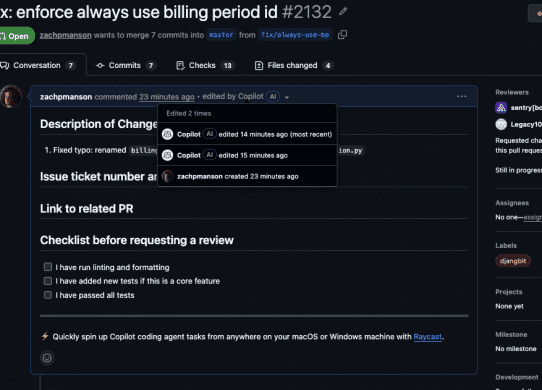View Copilot edit from 15 minutes ago
The width and height of the screenshot is (542, 390).
coord(247,155)
